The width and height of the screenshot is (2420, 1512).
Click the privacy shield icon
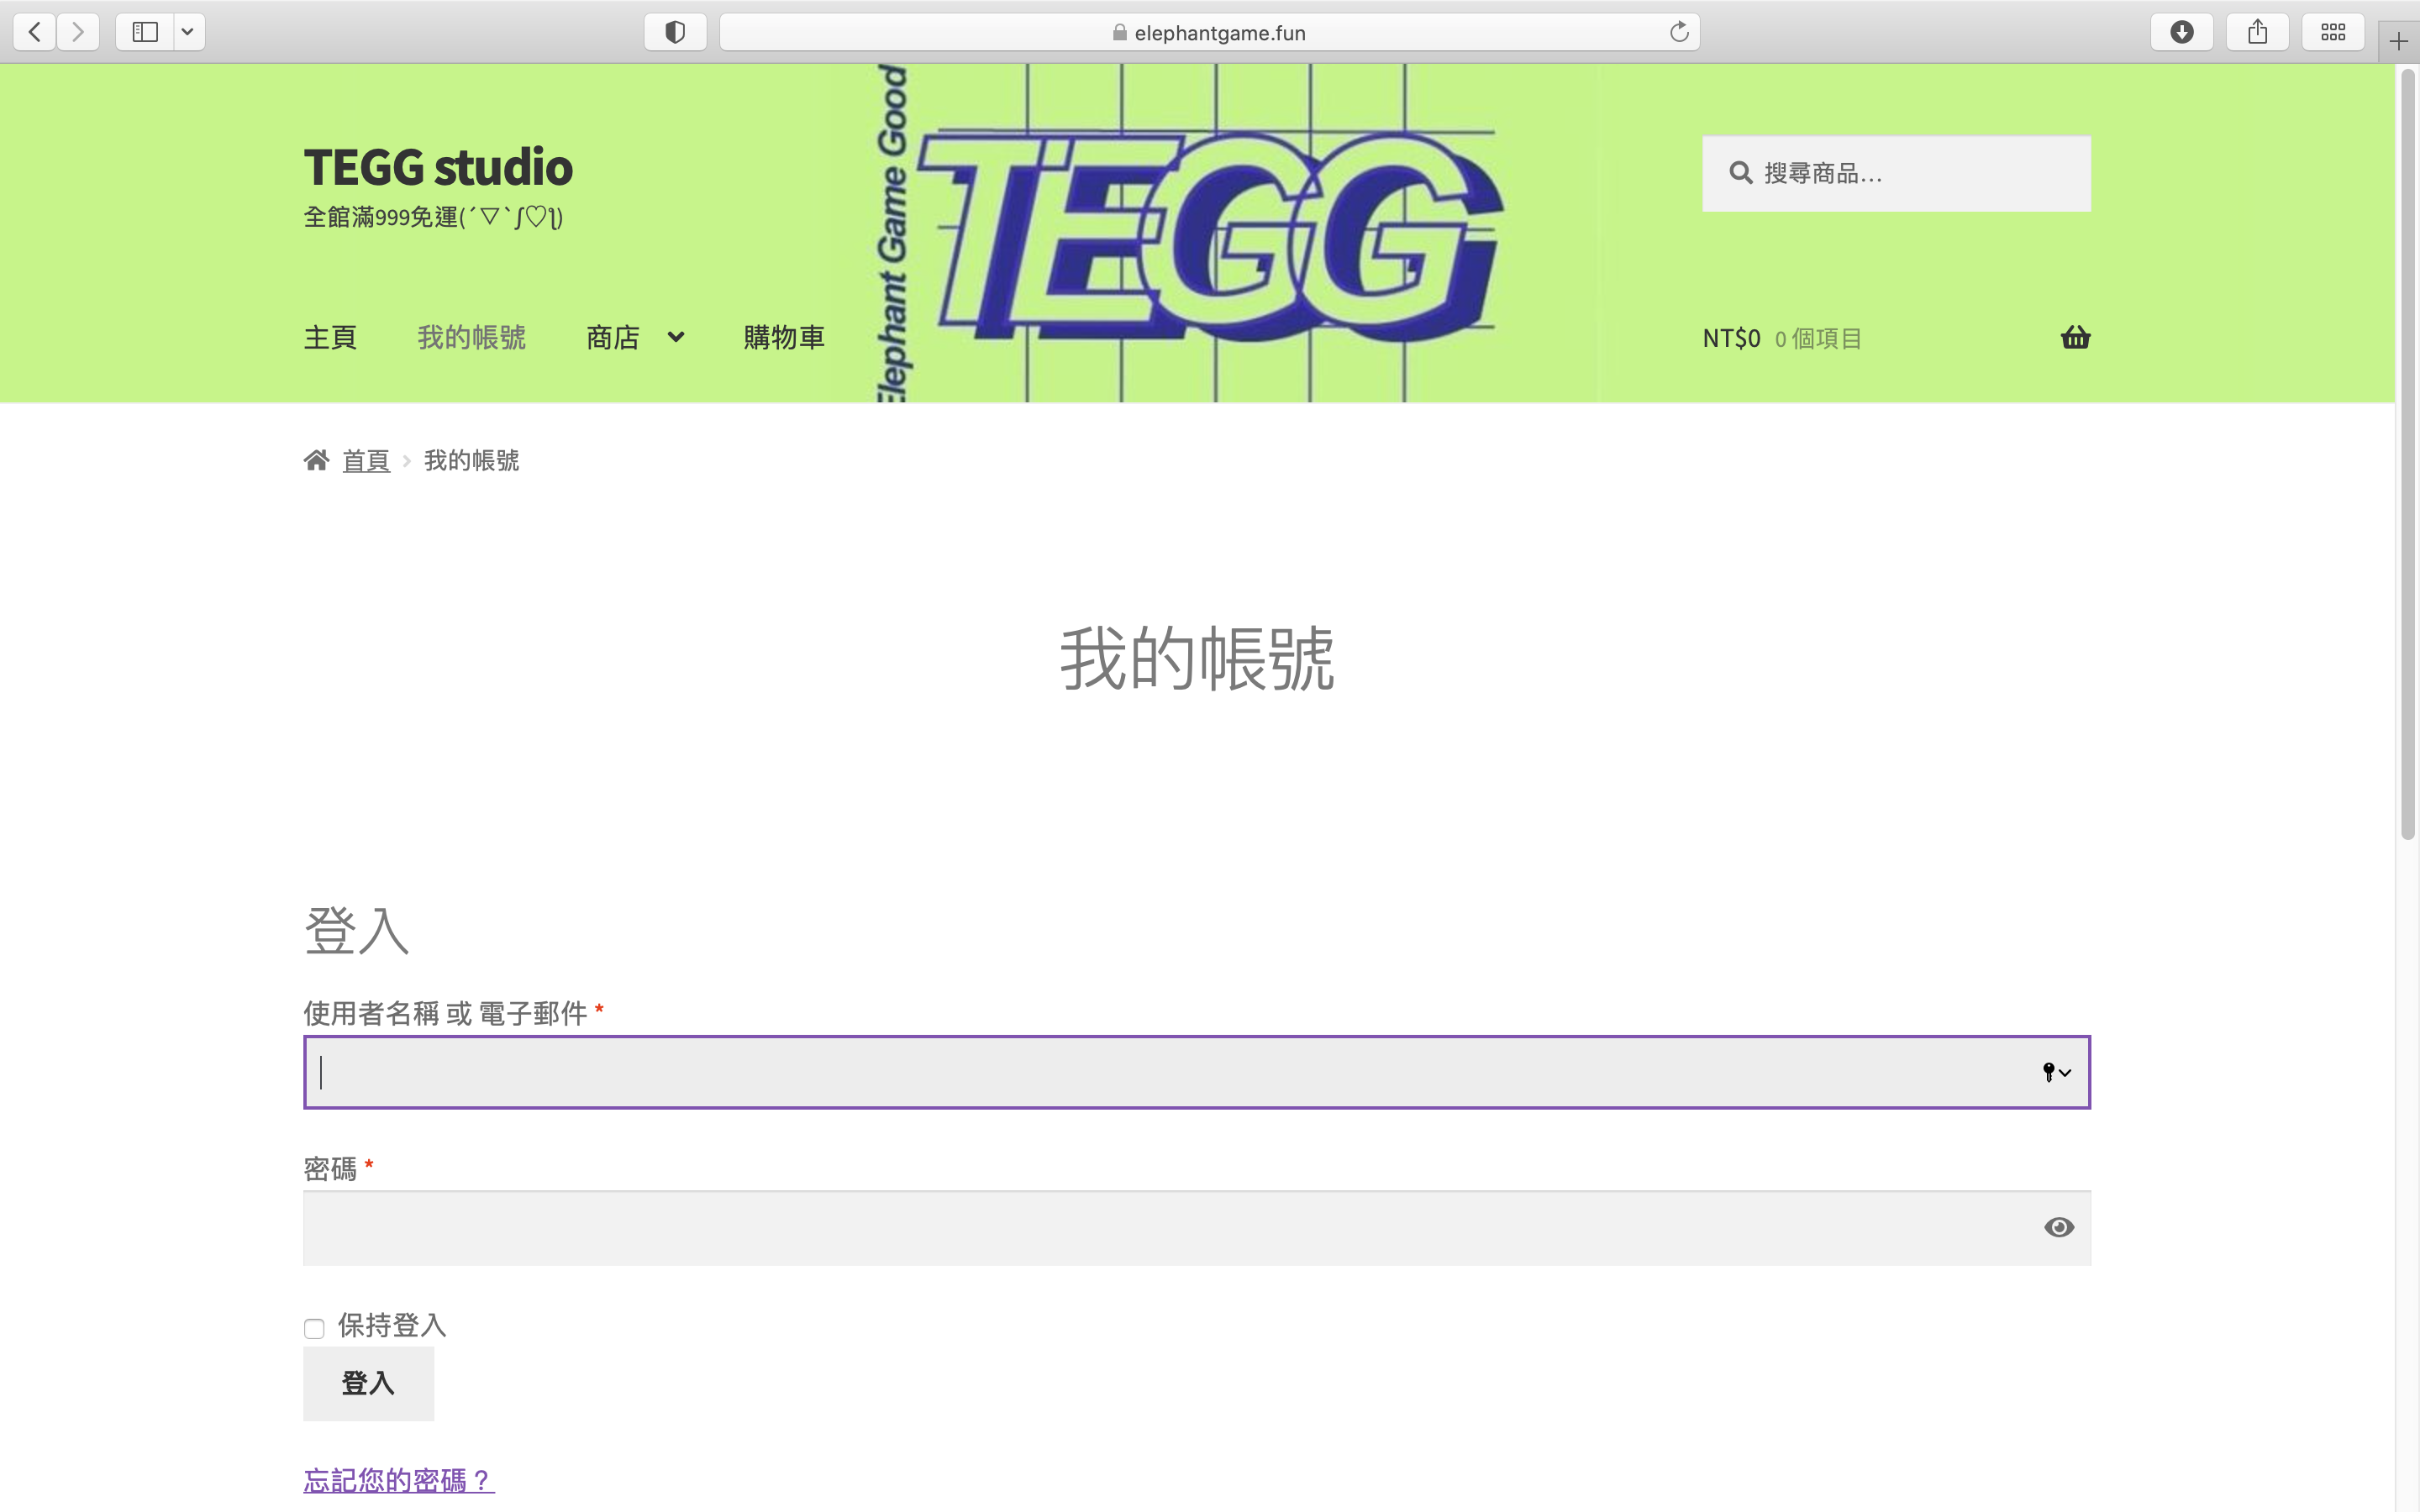[675, 32]
